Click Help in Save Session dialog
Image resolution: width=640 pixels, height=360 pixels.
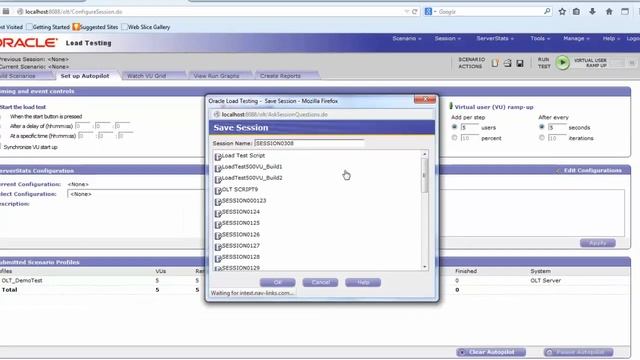[363, 282]
